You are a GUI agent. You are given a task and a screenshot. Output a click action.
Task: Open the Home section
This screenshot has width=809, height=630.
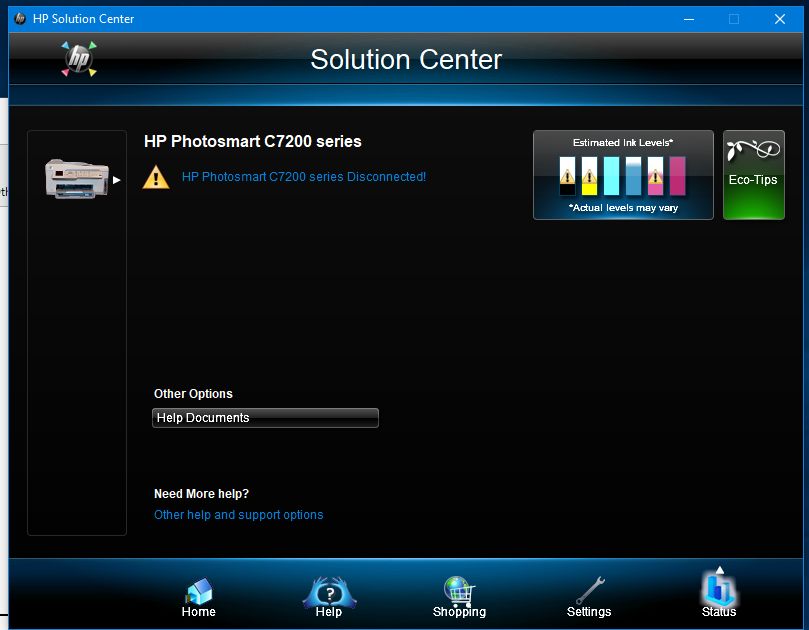(199, 597)
